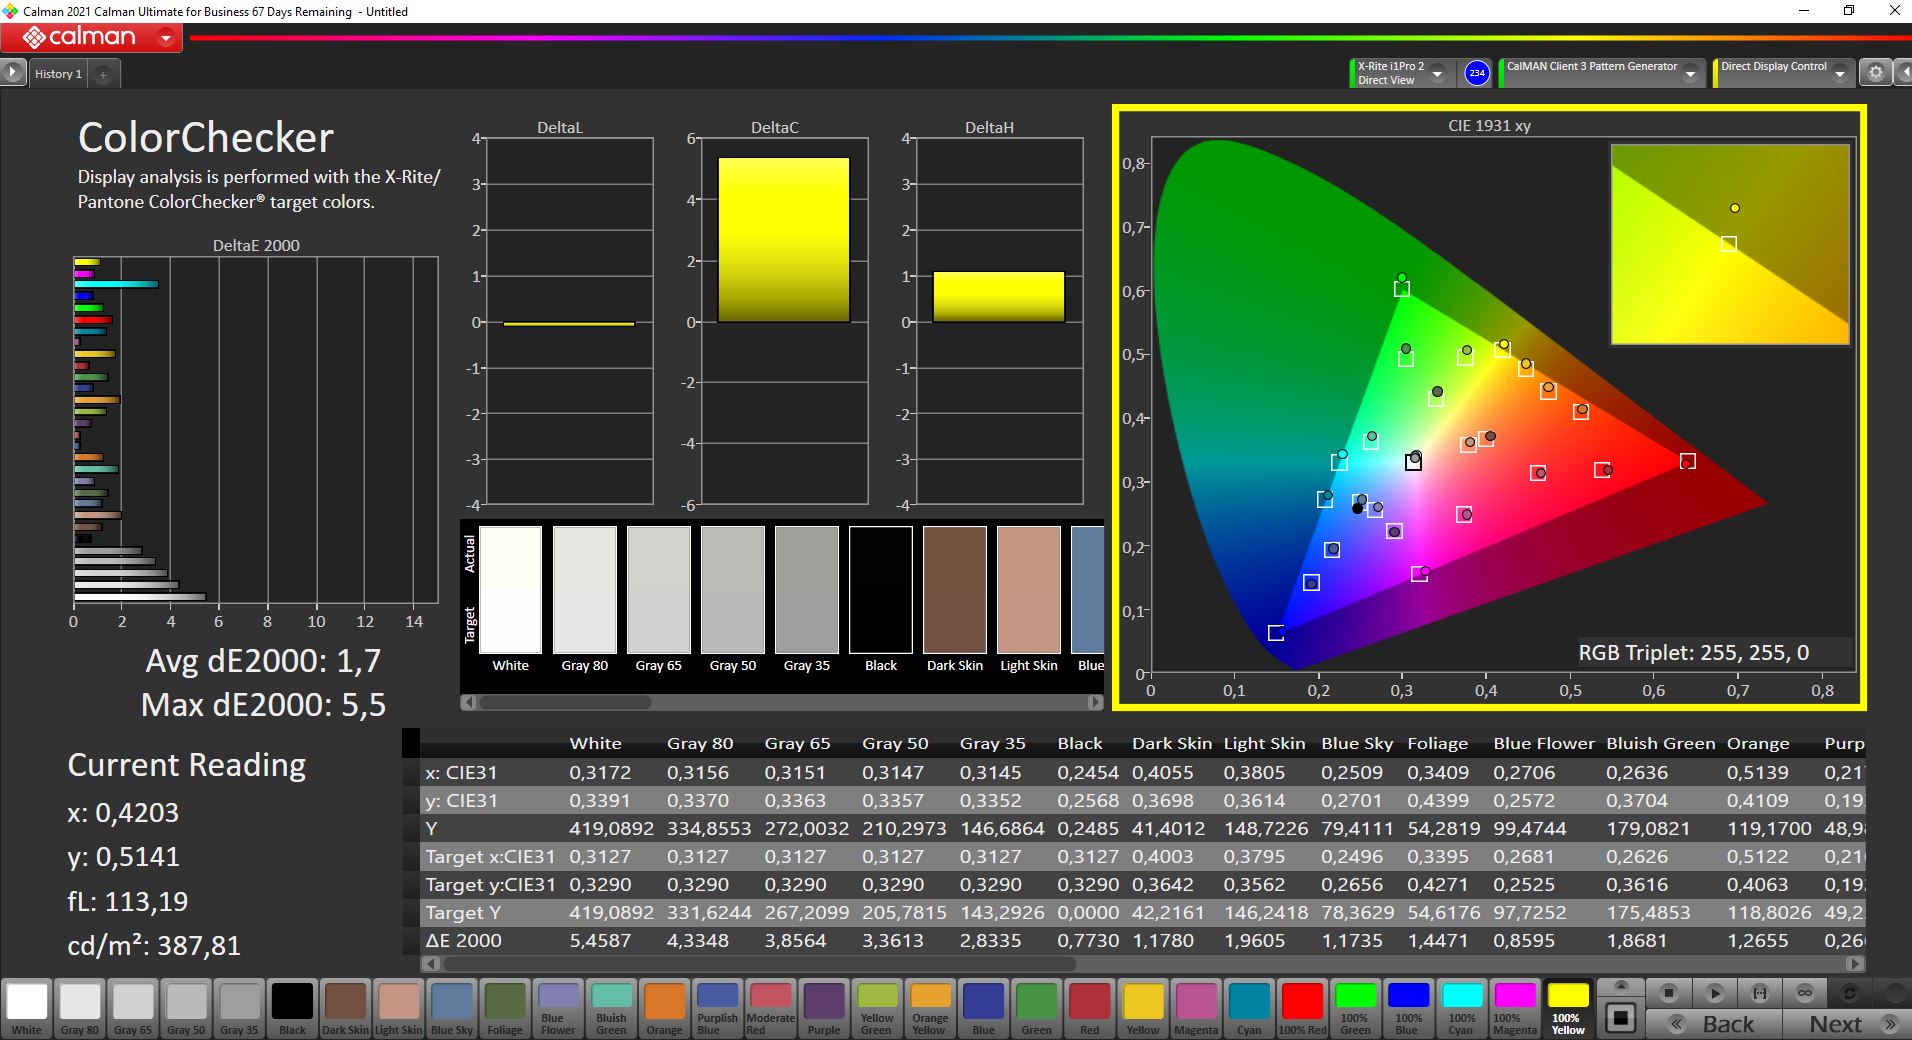Select the Black patch in bottom strip
1912x1040 pixels.
point(292,1008)
